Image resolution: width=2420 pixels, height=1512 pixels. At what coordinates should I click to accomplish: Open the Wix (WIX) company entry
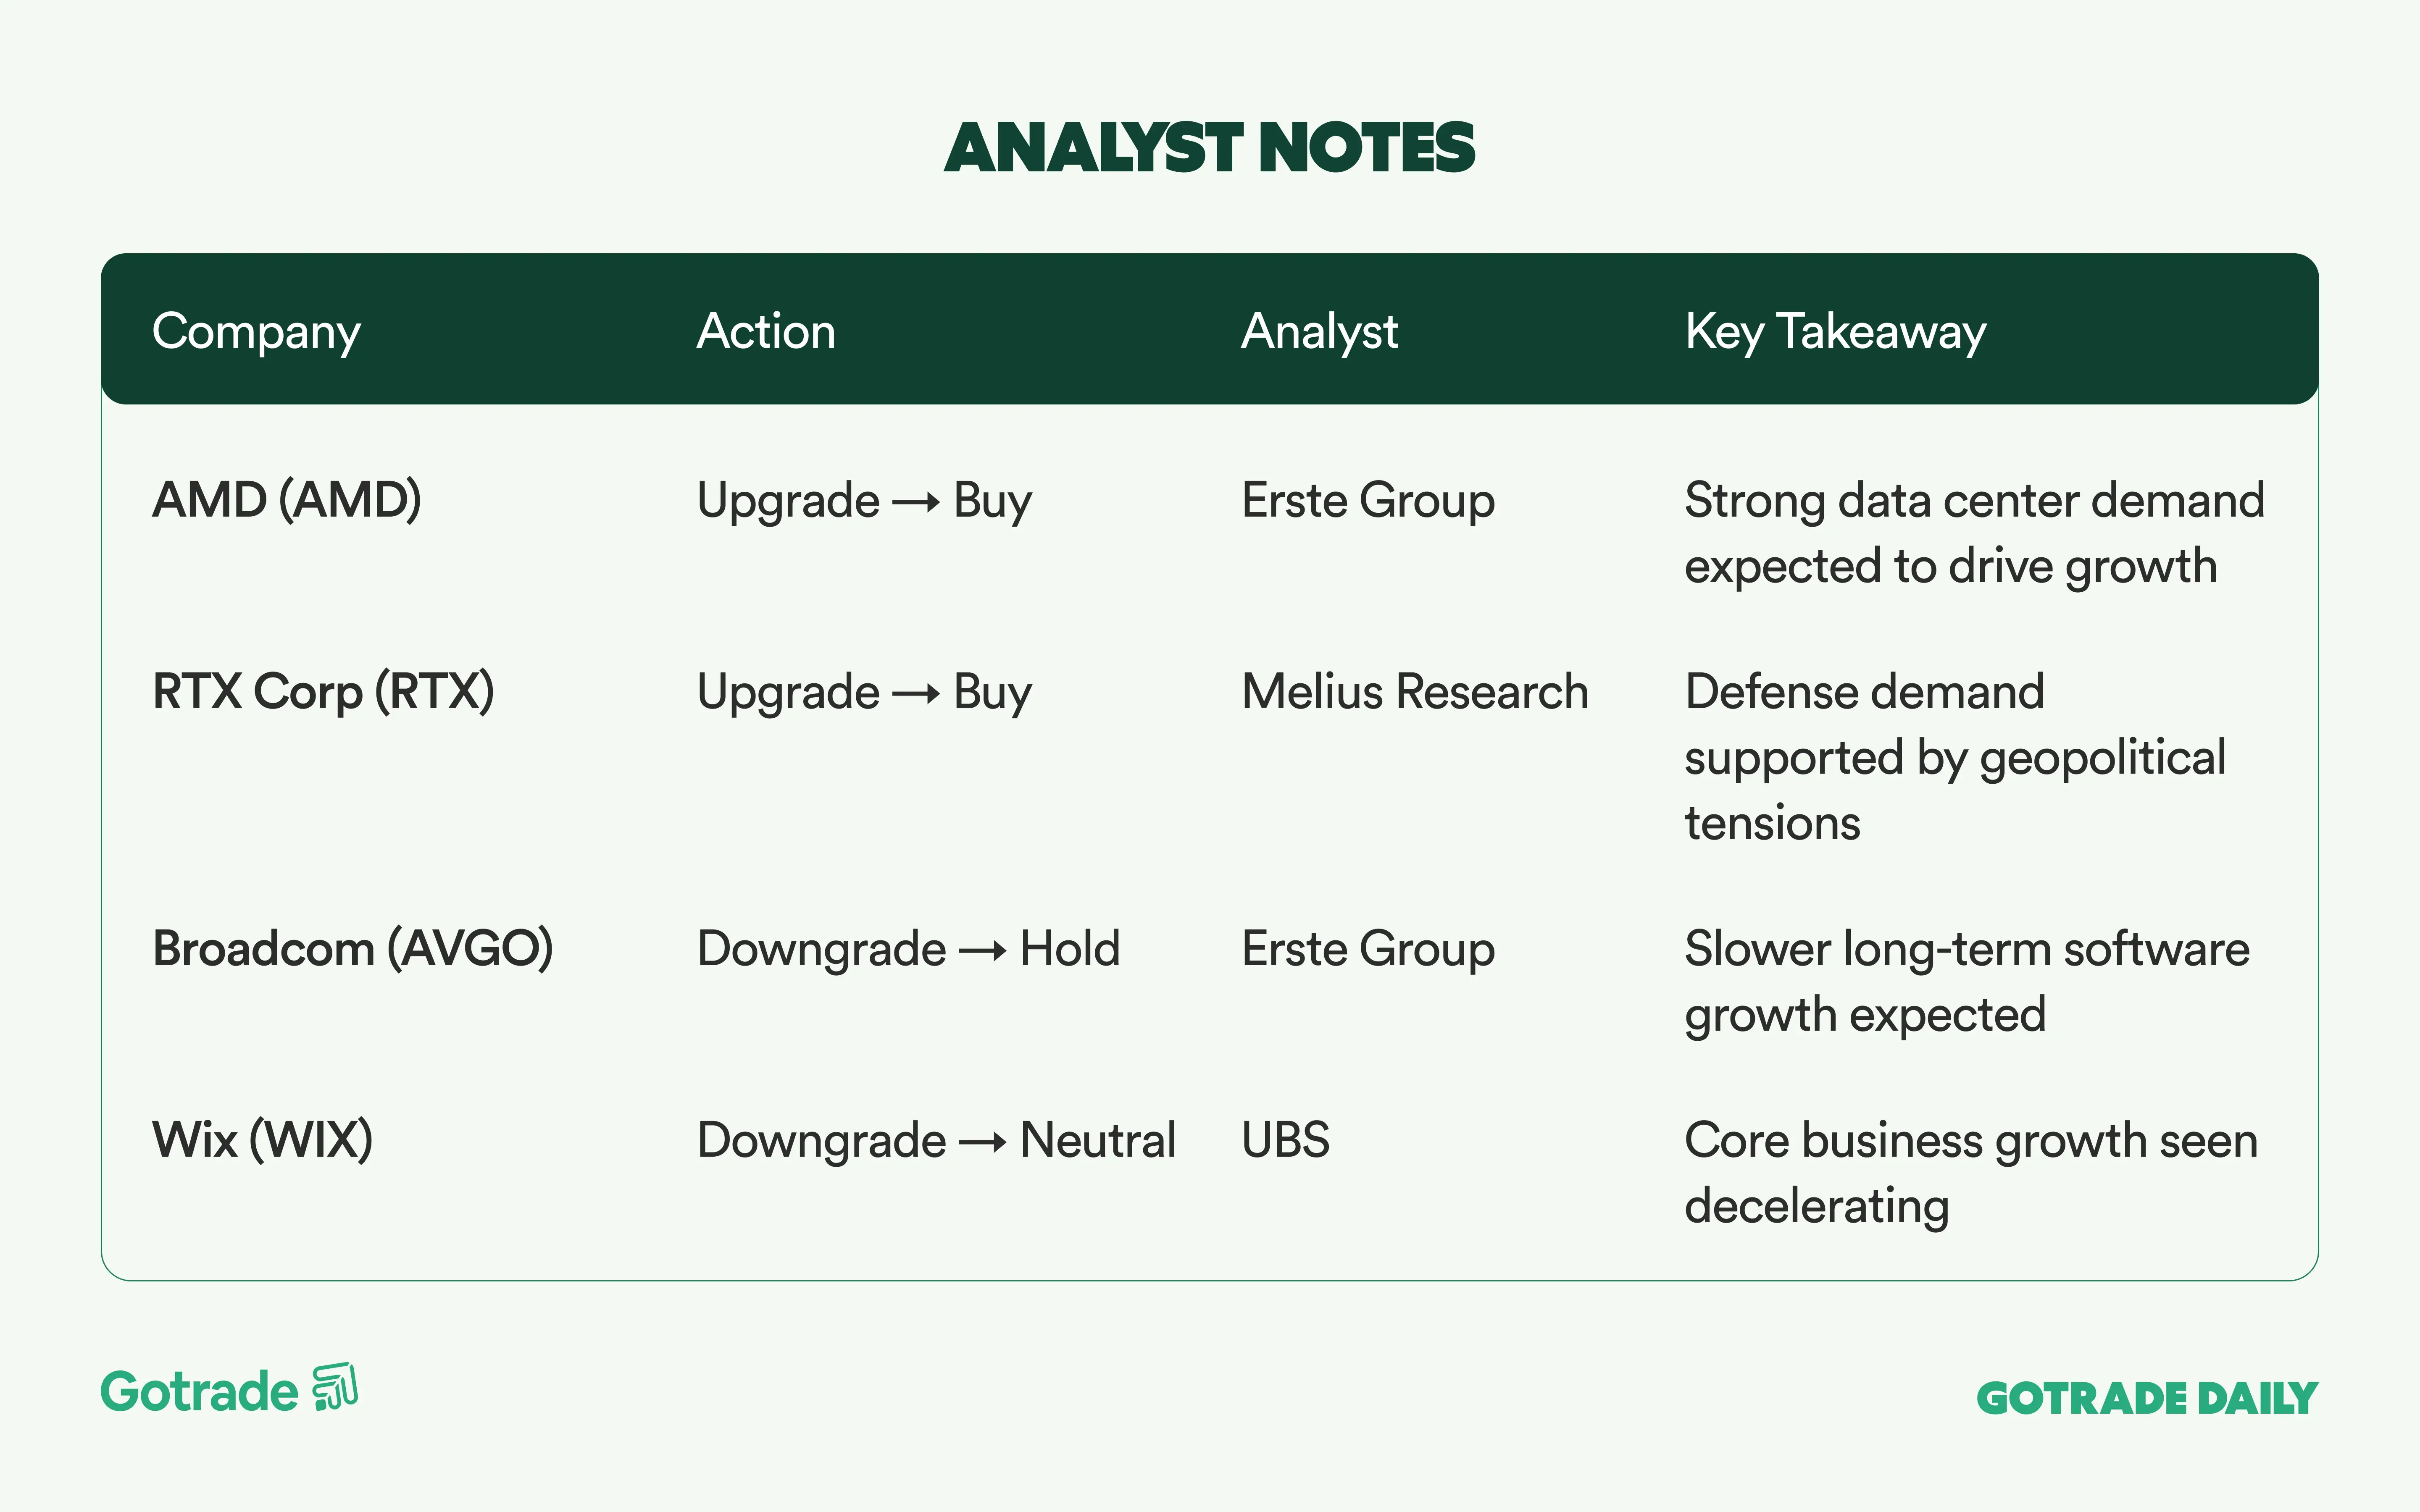[x=263, y=1140]
